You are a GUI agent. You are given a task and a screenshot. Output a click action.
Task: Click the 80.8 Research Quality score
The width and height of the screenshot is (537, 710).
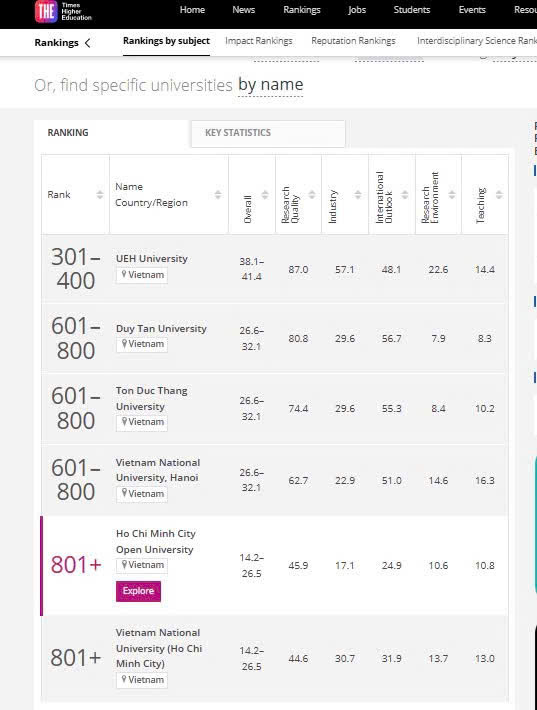click(x=298, y=339)
